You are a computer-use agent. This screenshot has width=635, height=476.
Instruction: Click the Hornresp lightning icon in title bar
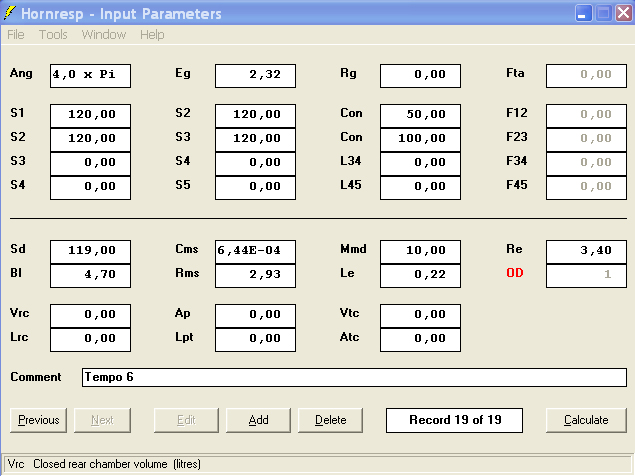pos(11,14)
